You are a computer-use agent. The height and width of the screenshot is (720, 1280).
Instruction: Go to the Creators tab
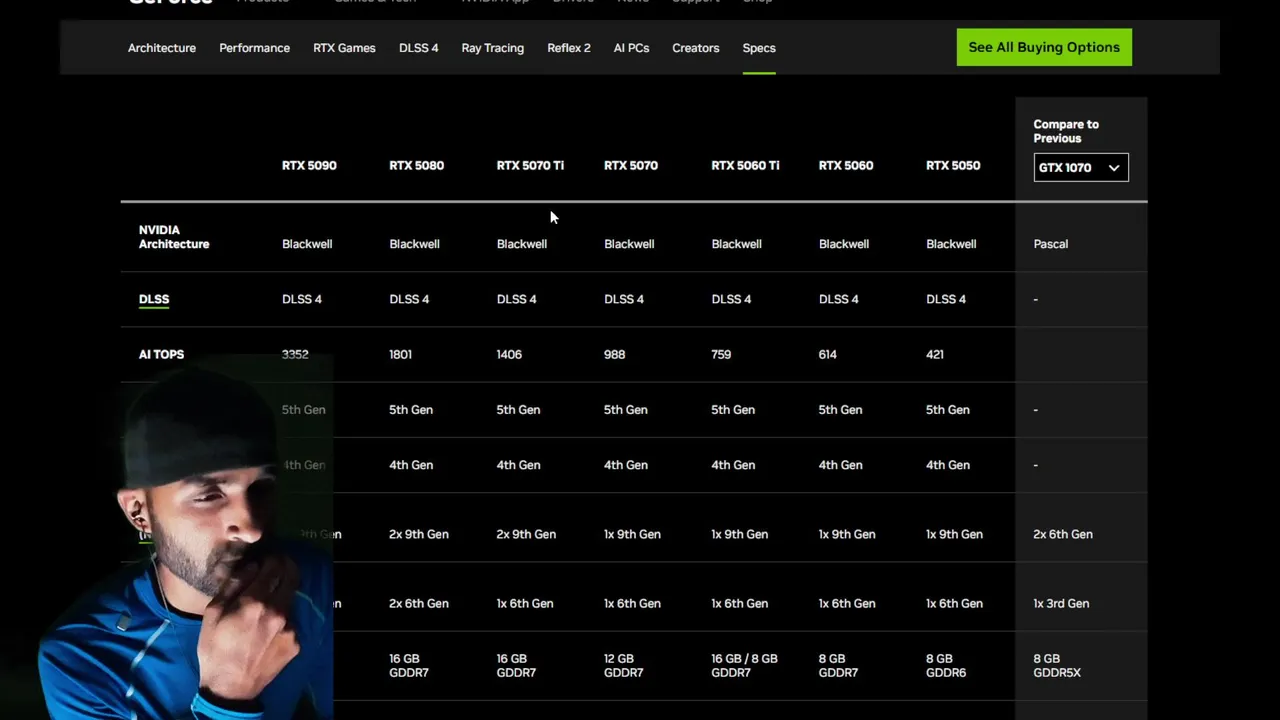tap(695, 48)
